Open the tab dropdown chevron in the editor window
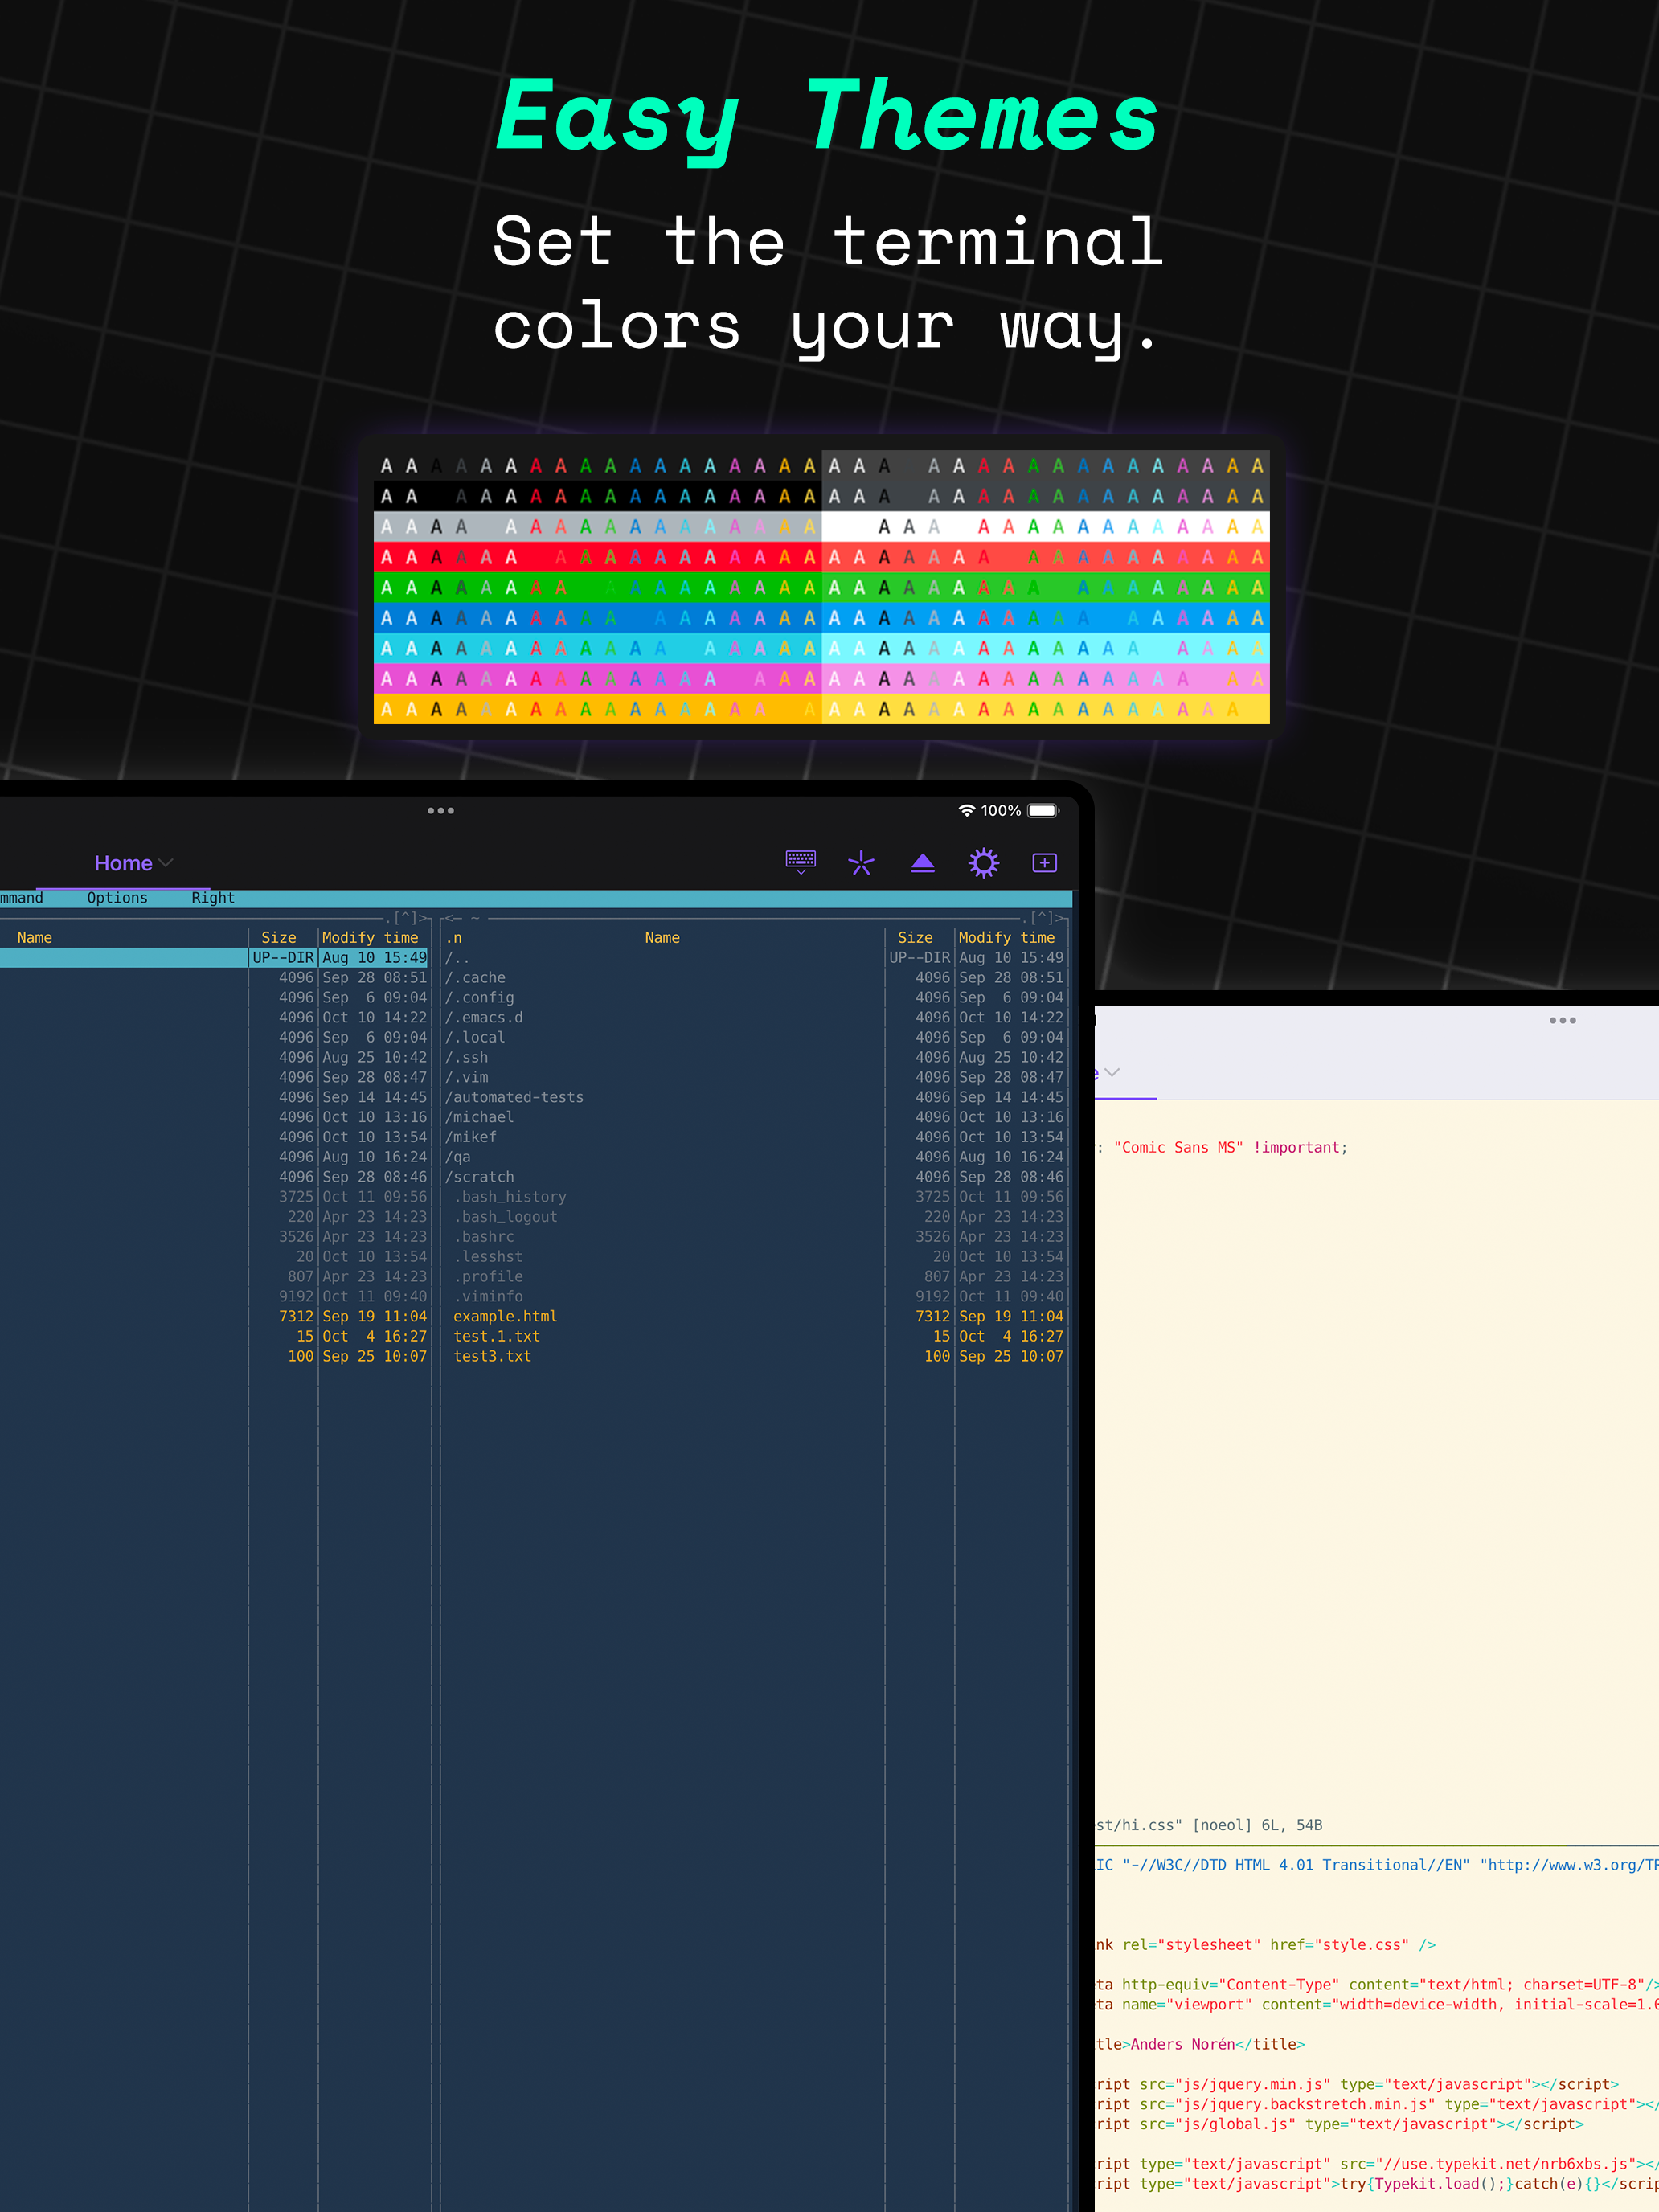This screenshot has width=1659, height=2212. pos(1113,1073)
